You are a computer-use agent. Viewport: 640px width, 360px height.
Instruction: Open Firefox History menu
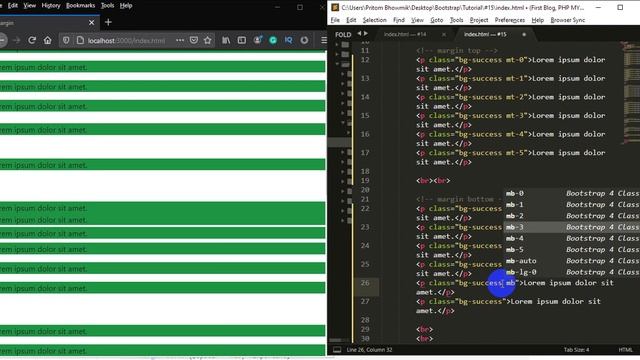tap(51, 6)
